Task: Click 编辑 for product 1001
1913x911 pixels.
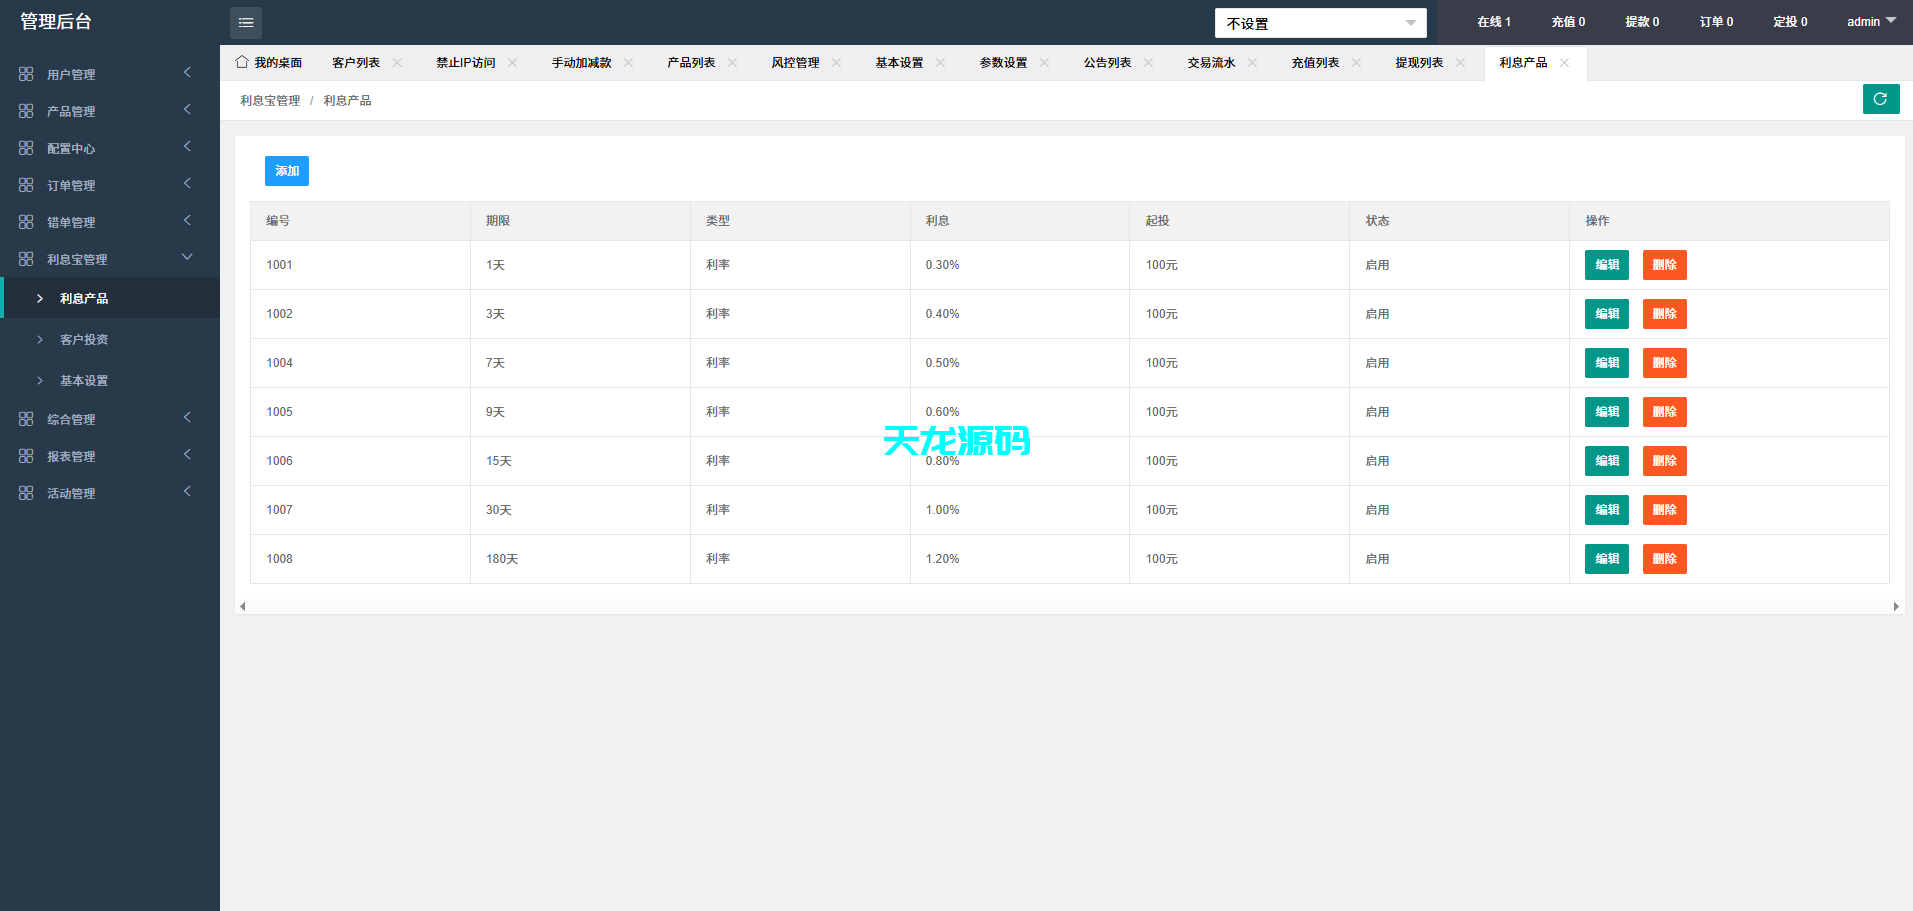Action: tap(1606, 265)
